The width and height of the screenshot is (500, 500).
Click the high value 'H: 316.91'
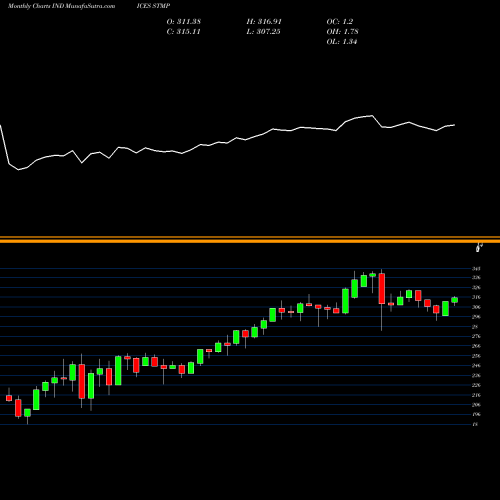(x=264, y=22)
